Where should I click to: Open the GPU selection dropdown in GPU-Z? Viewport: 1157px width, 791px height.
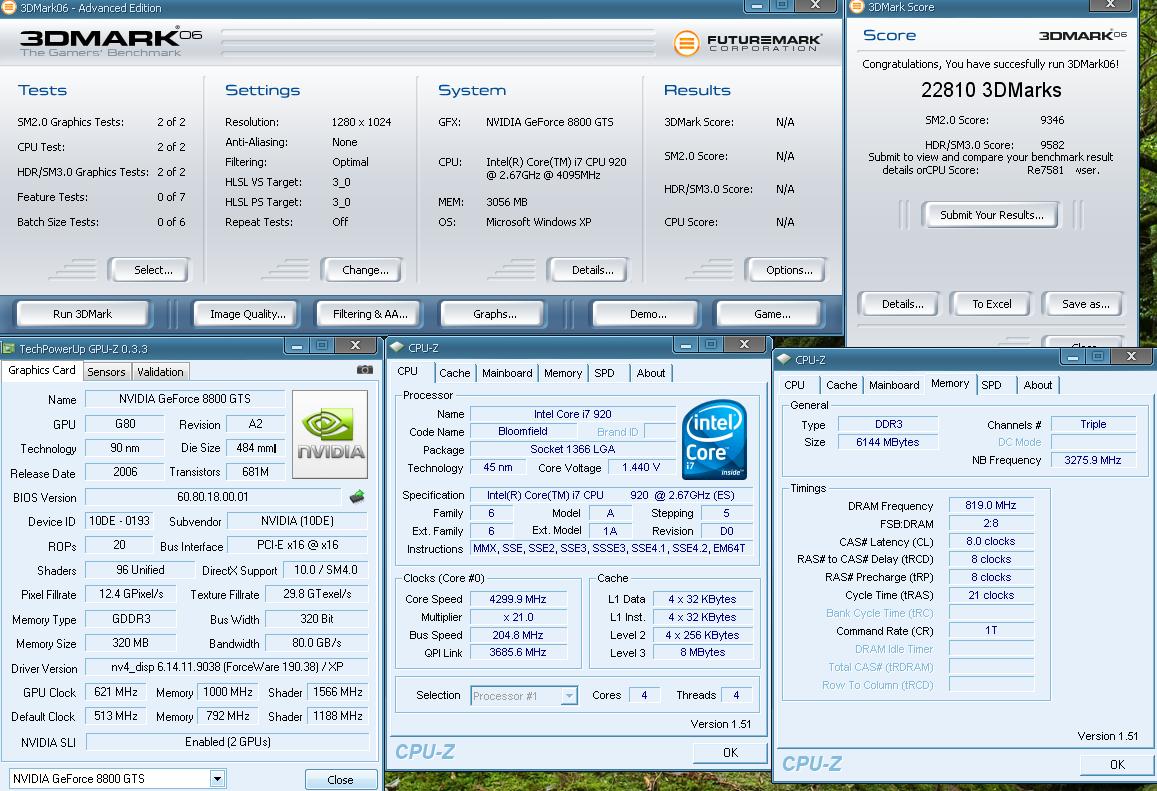tap(217, 778)
